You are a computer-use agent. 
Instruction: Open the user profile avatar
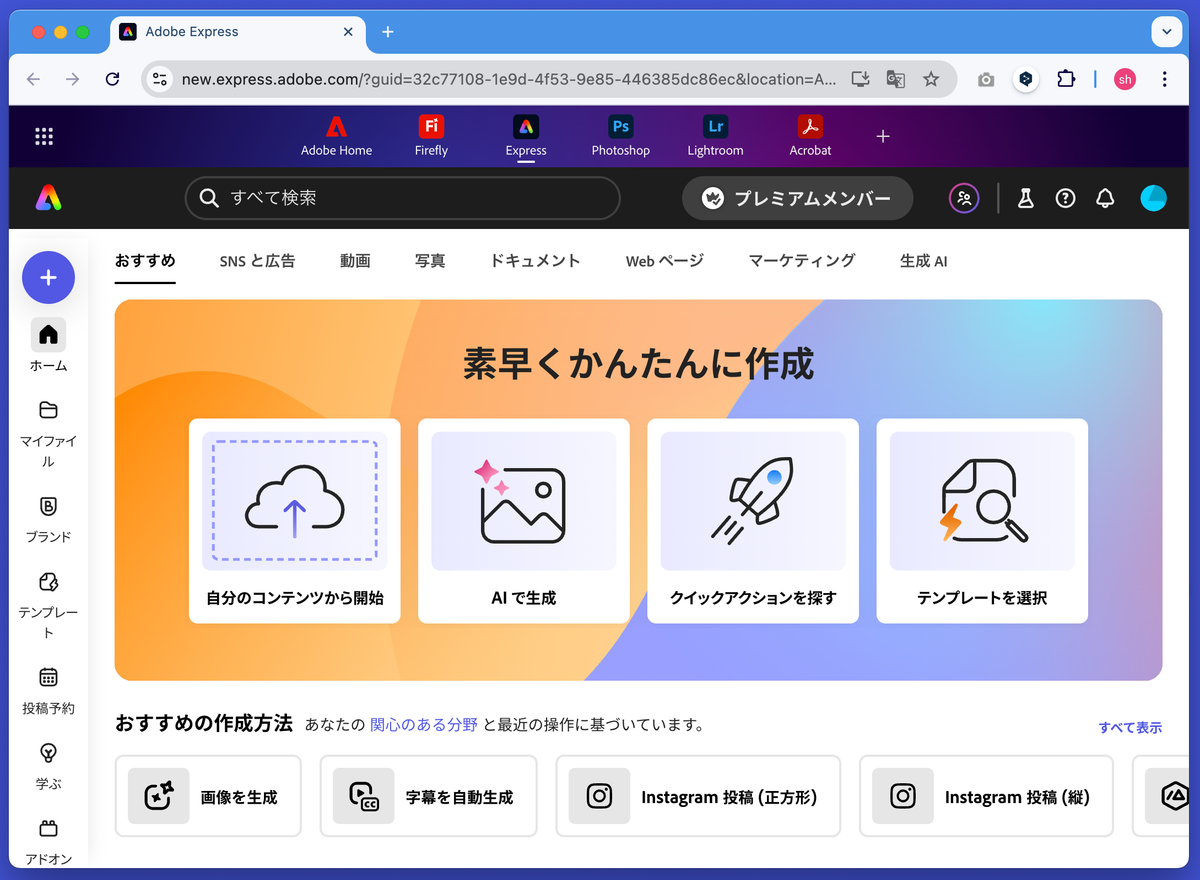tap(1153, 198)
